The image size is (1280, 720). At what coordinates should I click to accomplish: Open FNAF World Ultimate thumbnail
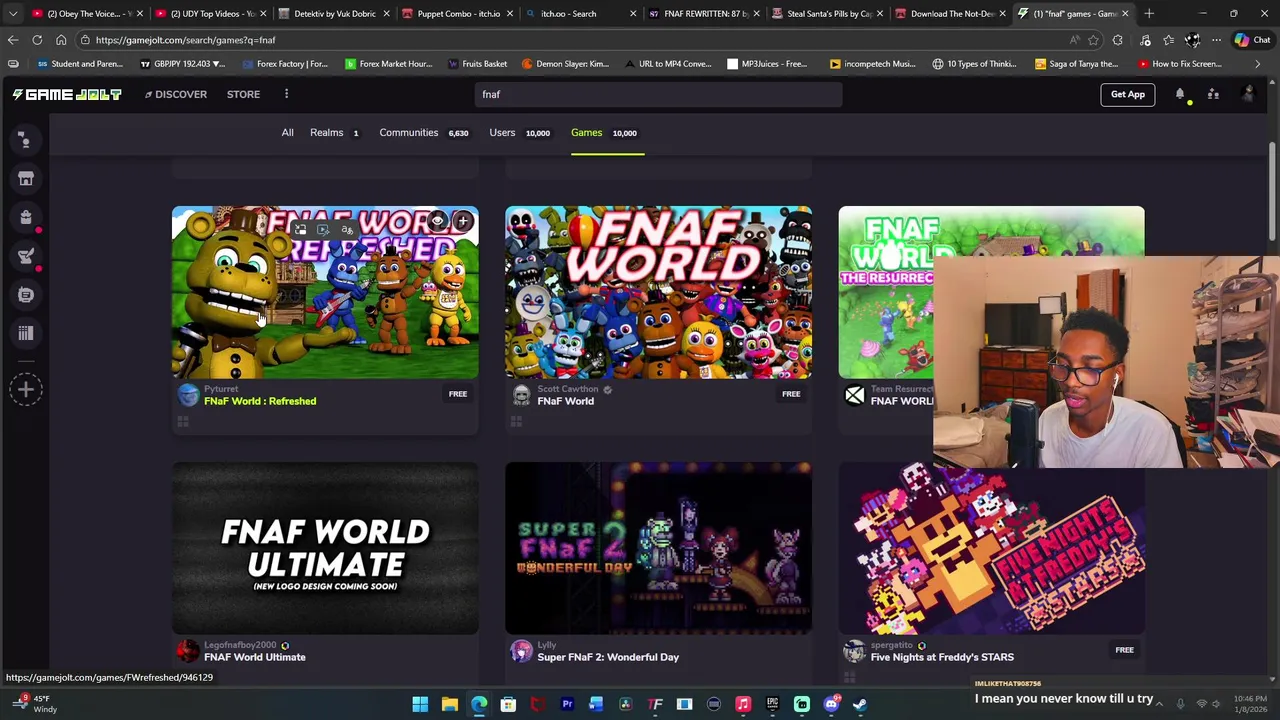click(x=325, y=548)
